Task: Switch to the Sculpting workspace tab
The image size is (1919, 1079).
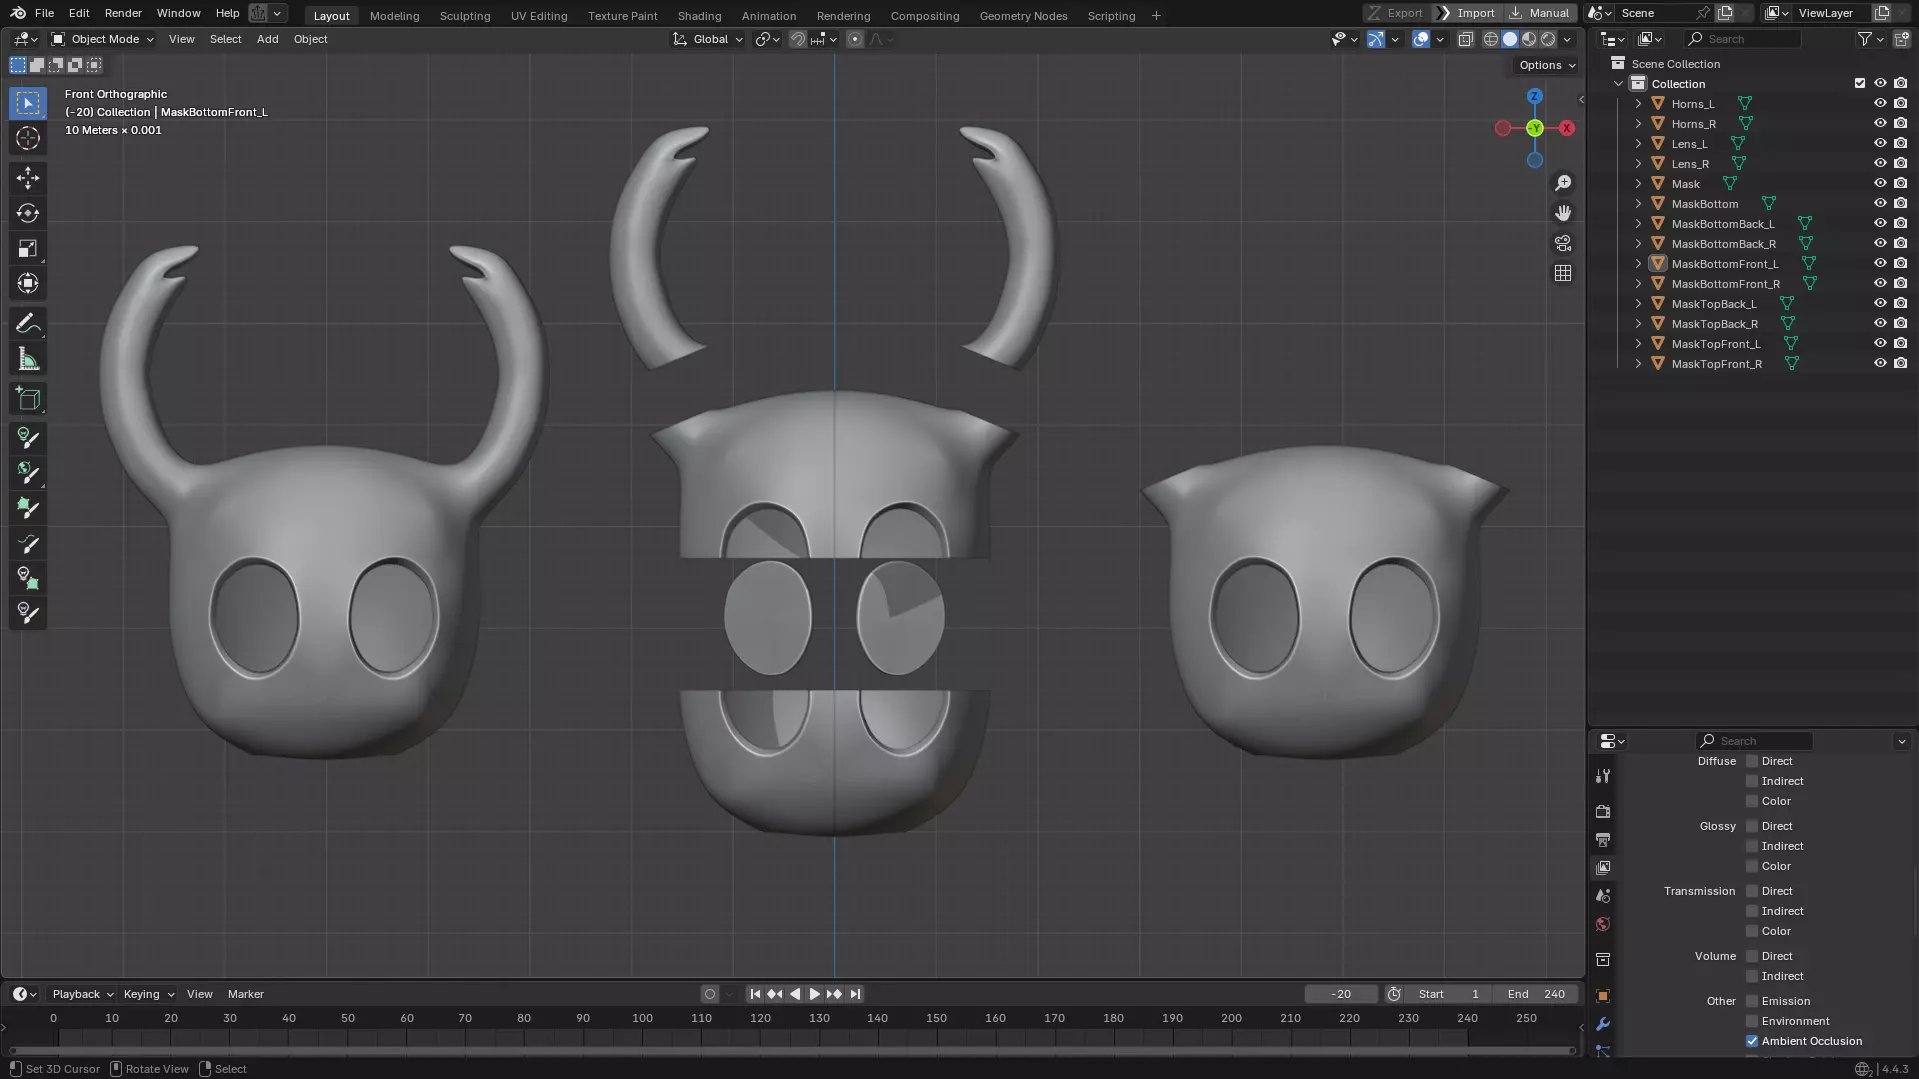Action: click(465, 15)
